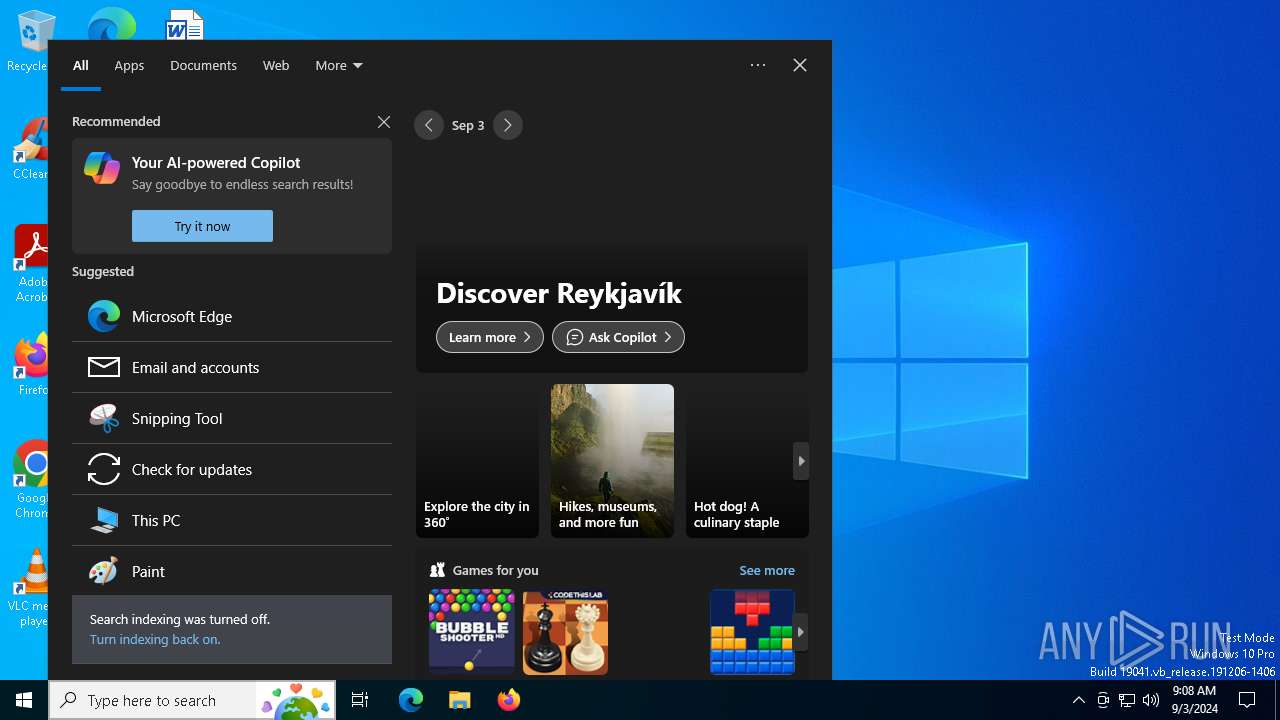Launch Edge from the taskbar
1280x720 pixels.
pos(411,700)
